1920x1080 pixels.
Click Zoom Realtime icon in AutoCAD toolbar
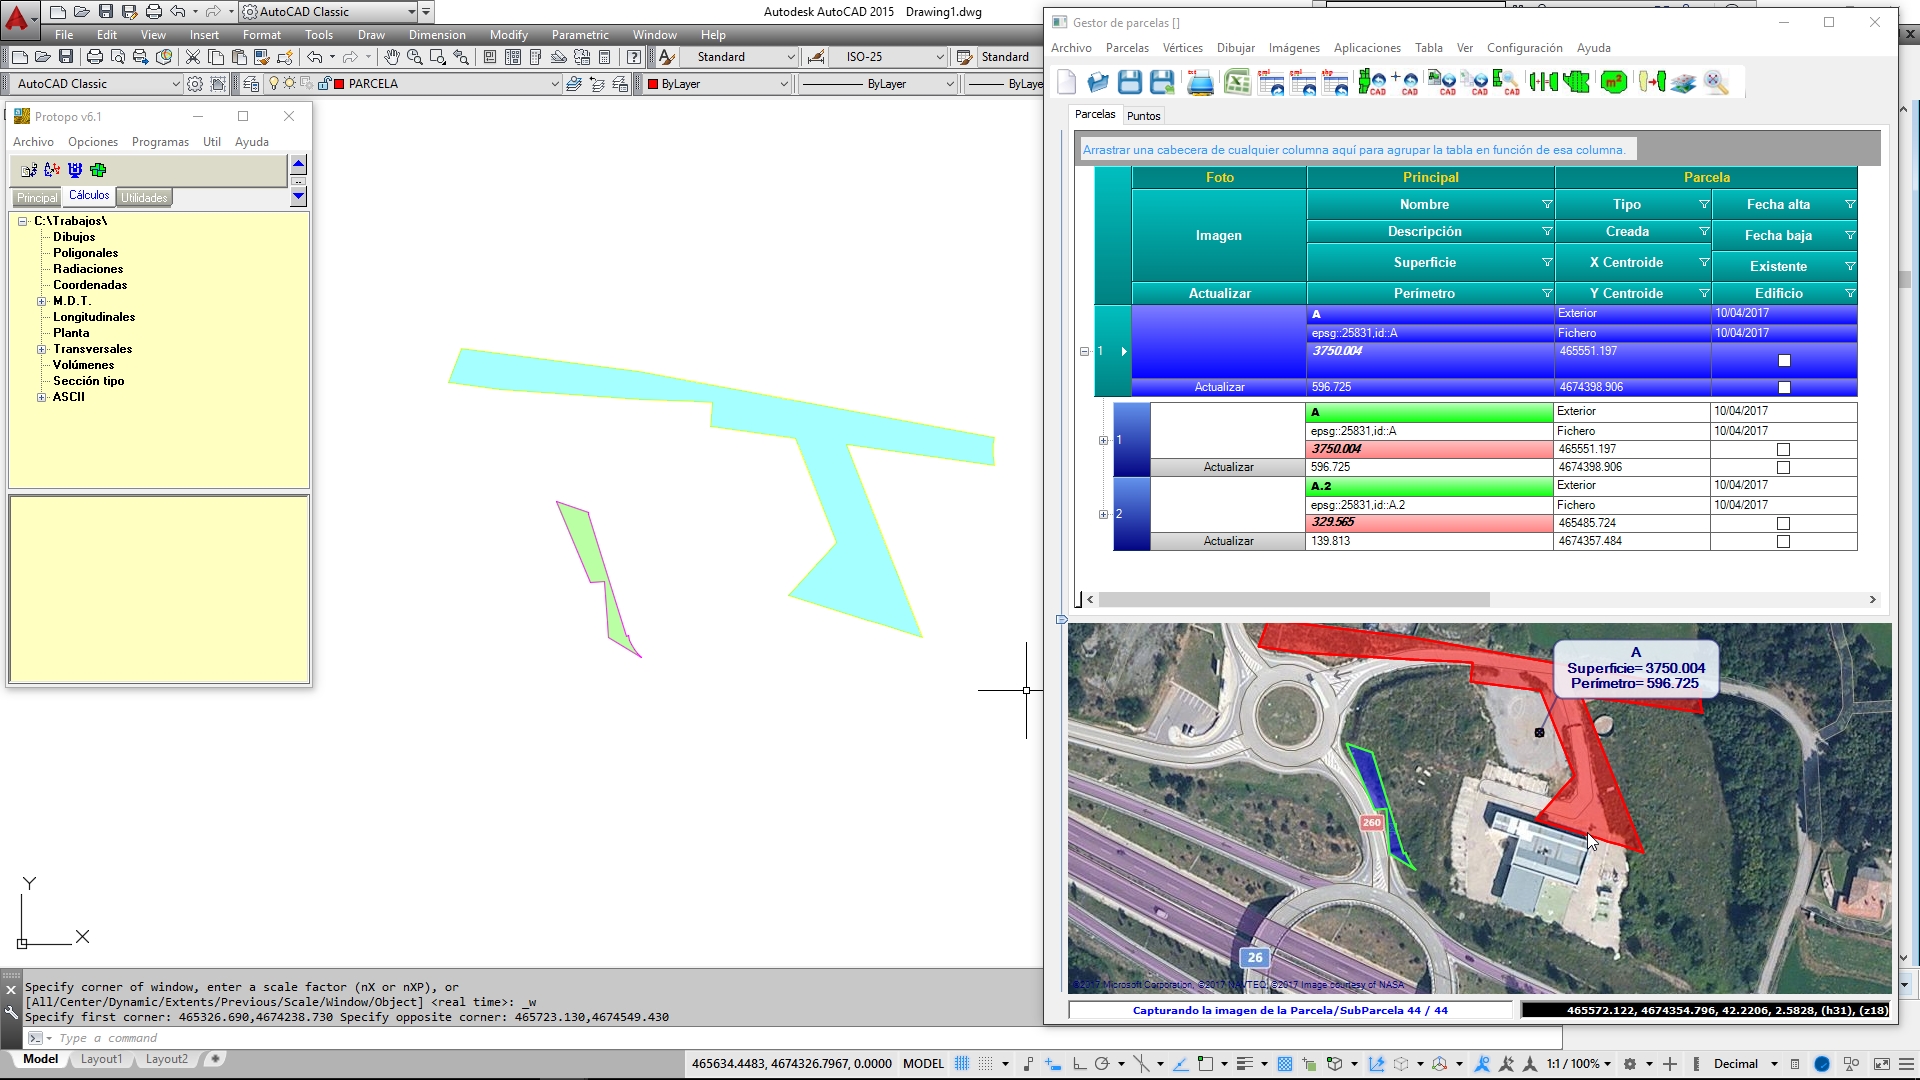[415, 57]
